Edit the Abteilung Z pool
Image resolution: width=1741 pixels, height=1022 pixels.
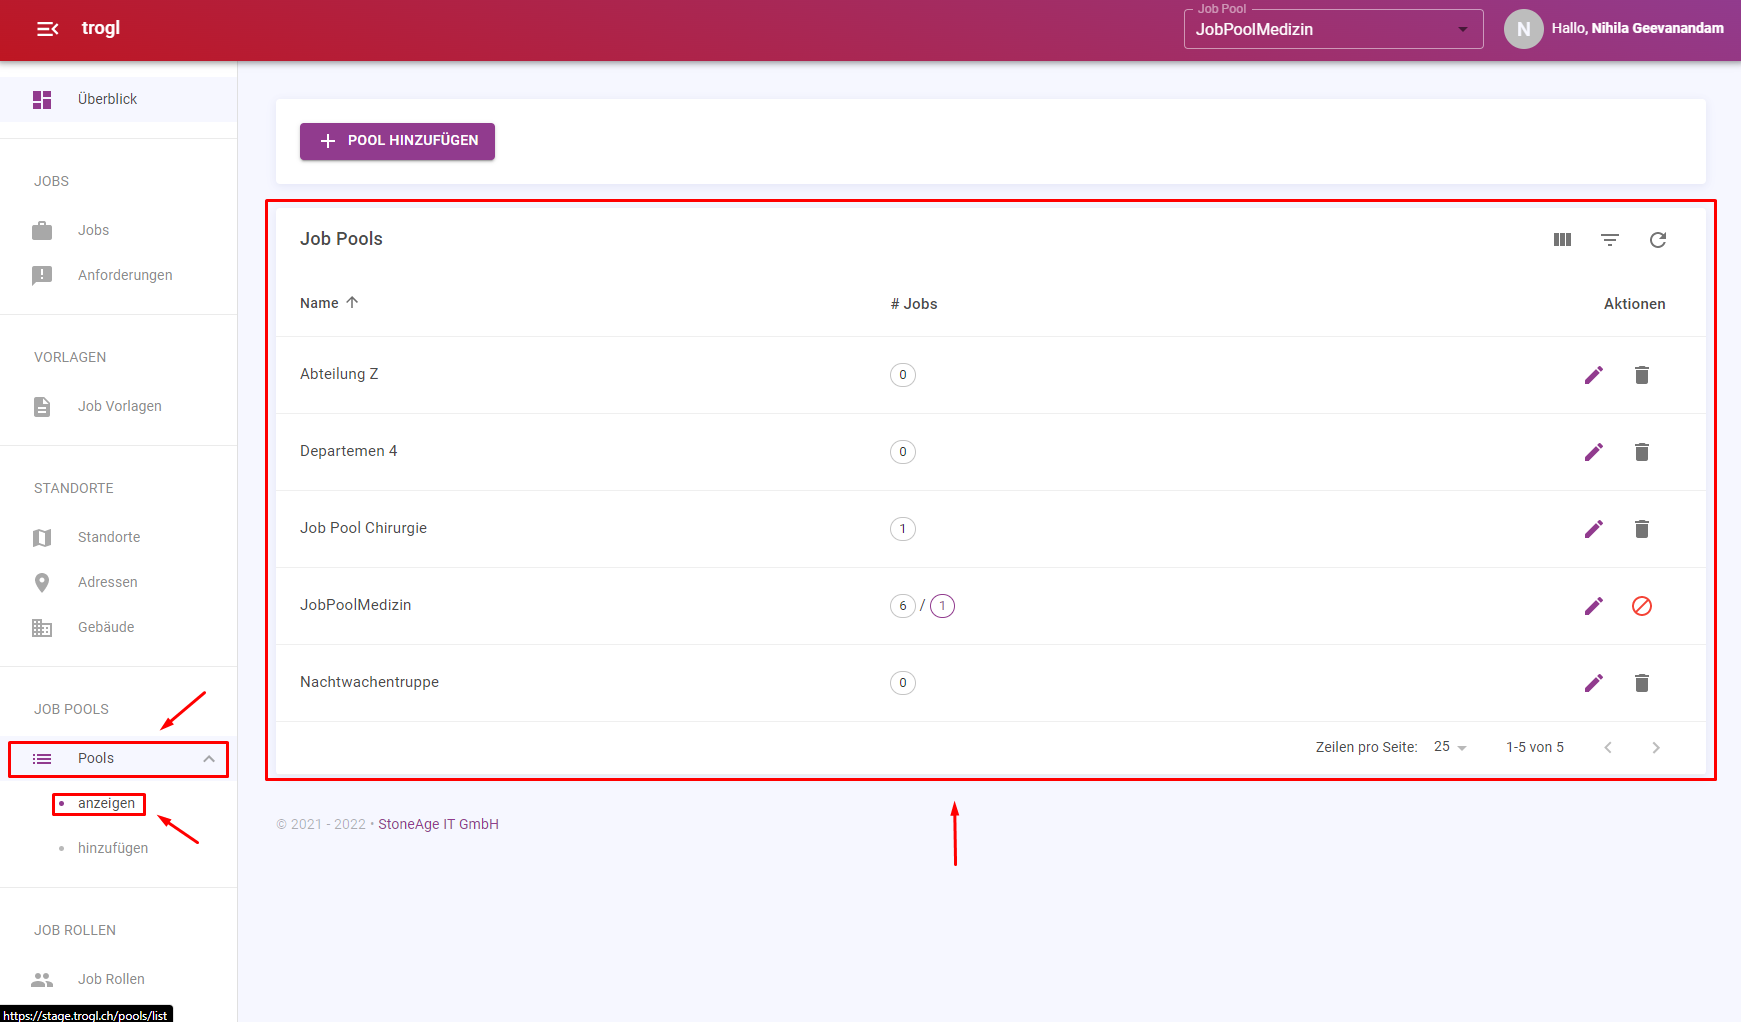point(1594,375)
